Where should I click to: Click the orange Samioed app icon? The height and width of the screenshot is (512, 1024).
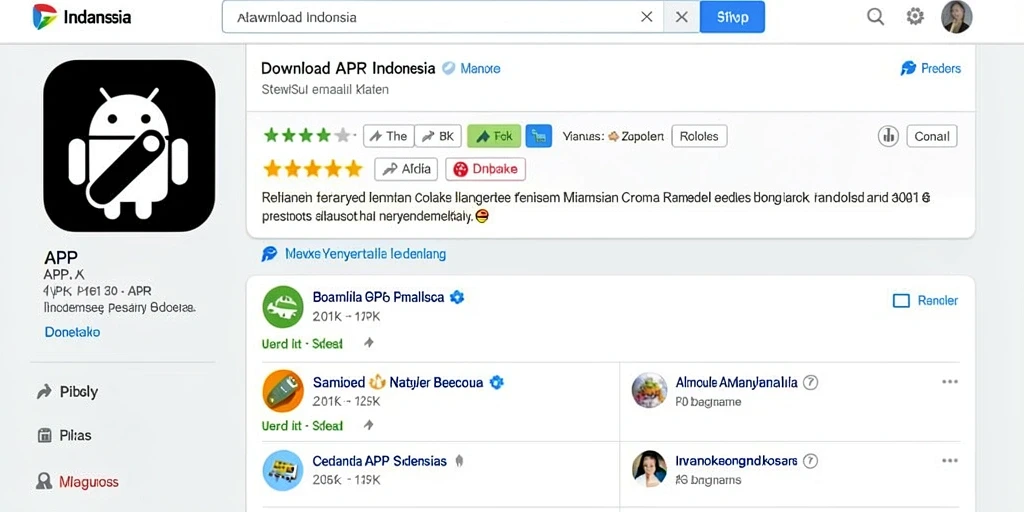pos(283,391)
